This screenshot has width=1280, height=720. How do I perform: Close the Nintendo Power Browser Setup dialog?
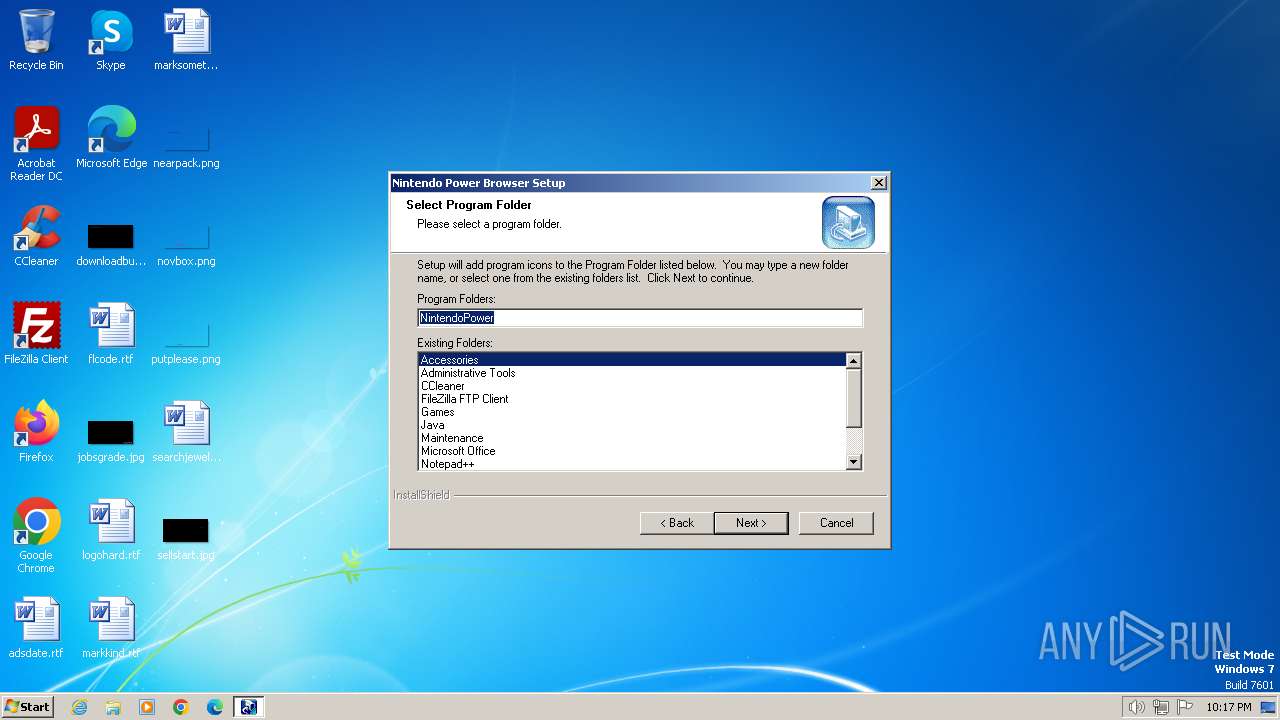point(878,183)
